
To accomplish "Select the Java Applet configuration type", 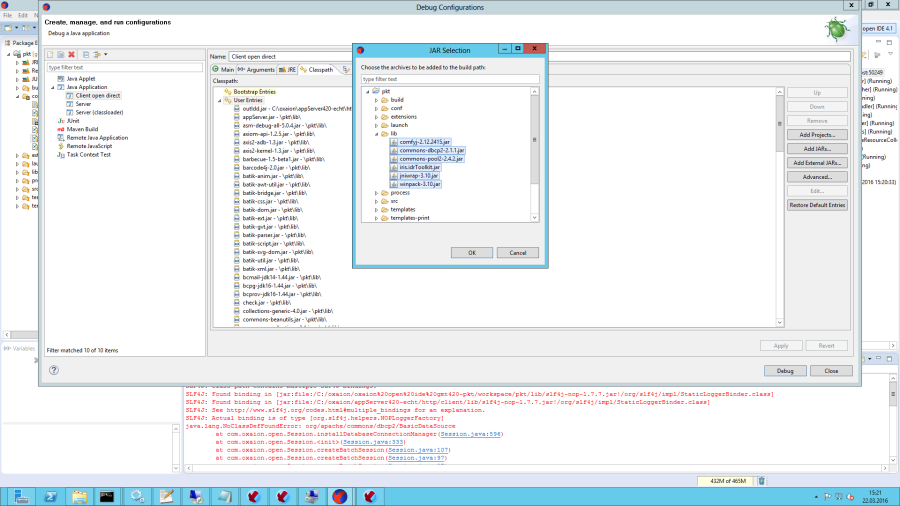I will click(81, 79).
